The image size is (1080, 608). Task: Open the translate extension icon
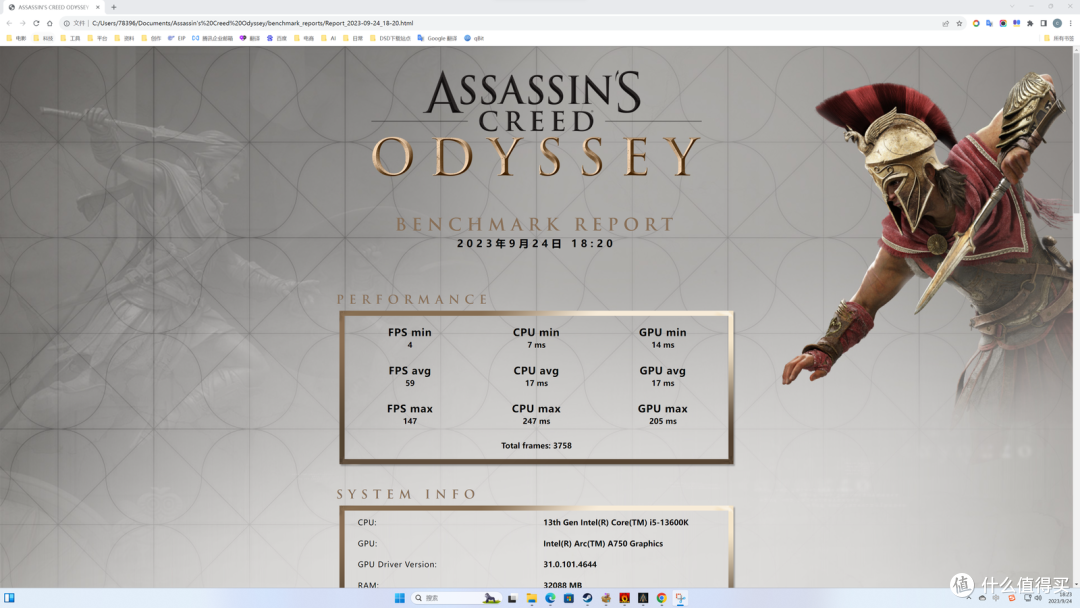[x=989, y=23]
